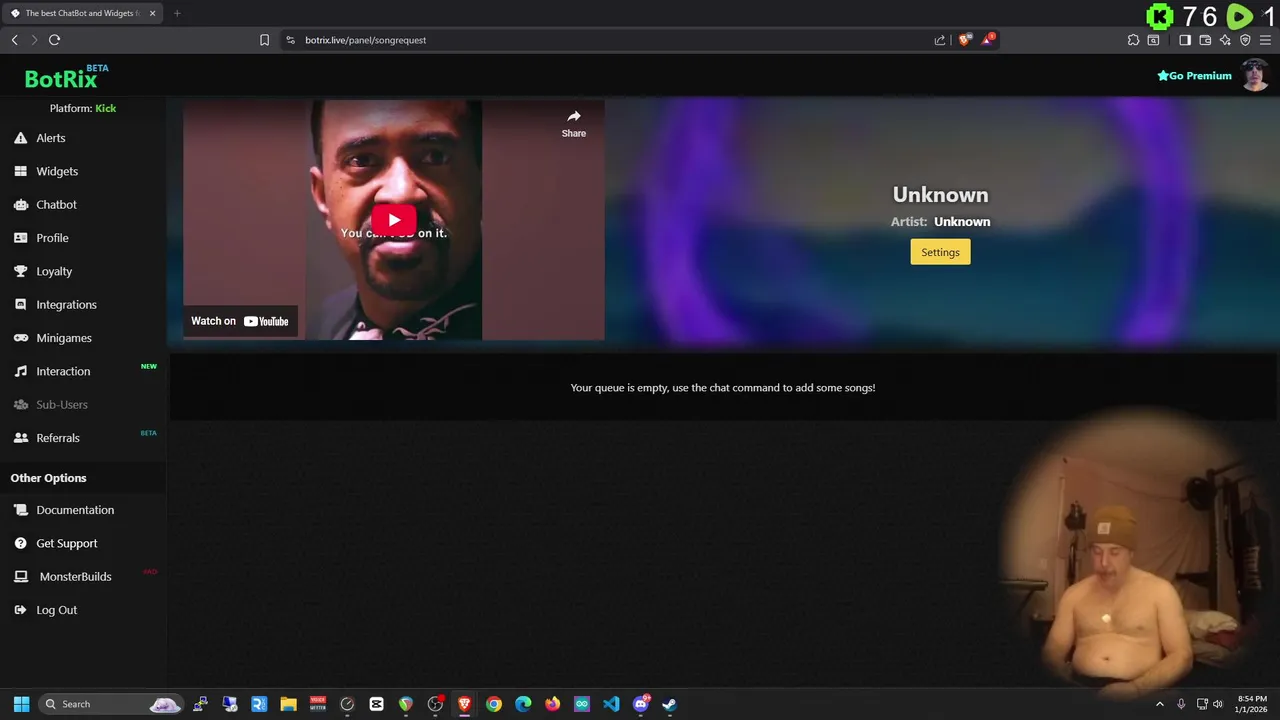Reload the page
This screenshot has height=720, width=1280.
[54, 40]
